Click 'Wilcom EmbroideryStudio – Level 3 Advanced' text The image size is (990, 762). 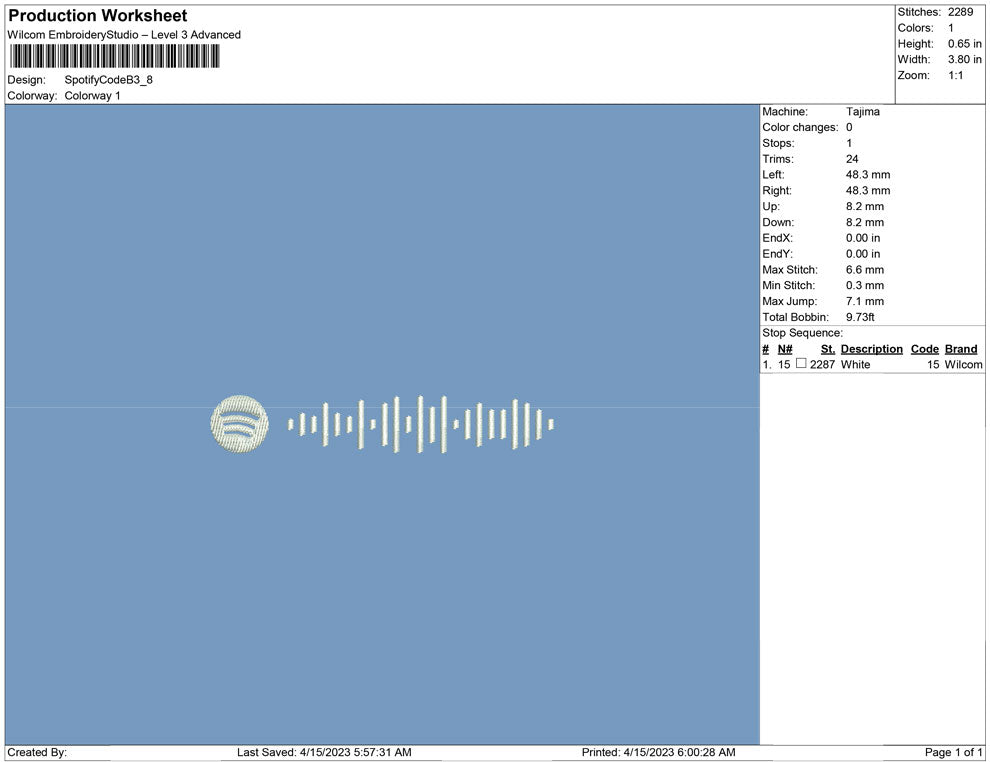(x=124, y=35)
